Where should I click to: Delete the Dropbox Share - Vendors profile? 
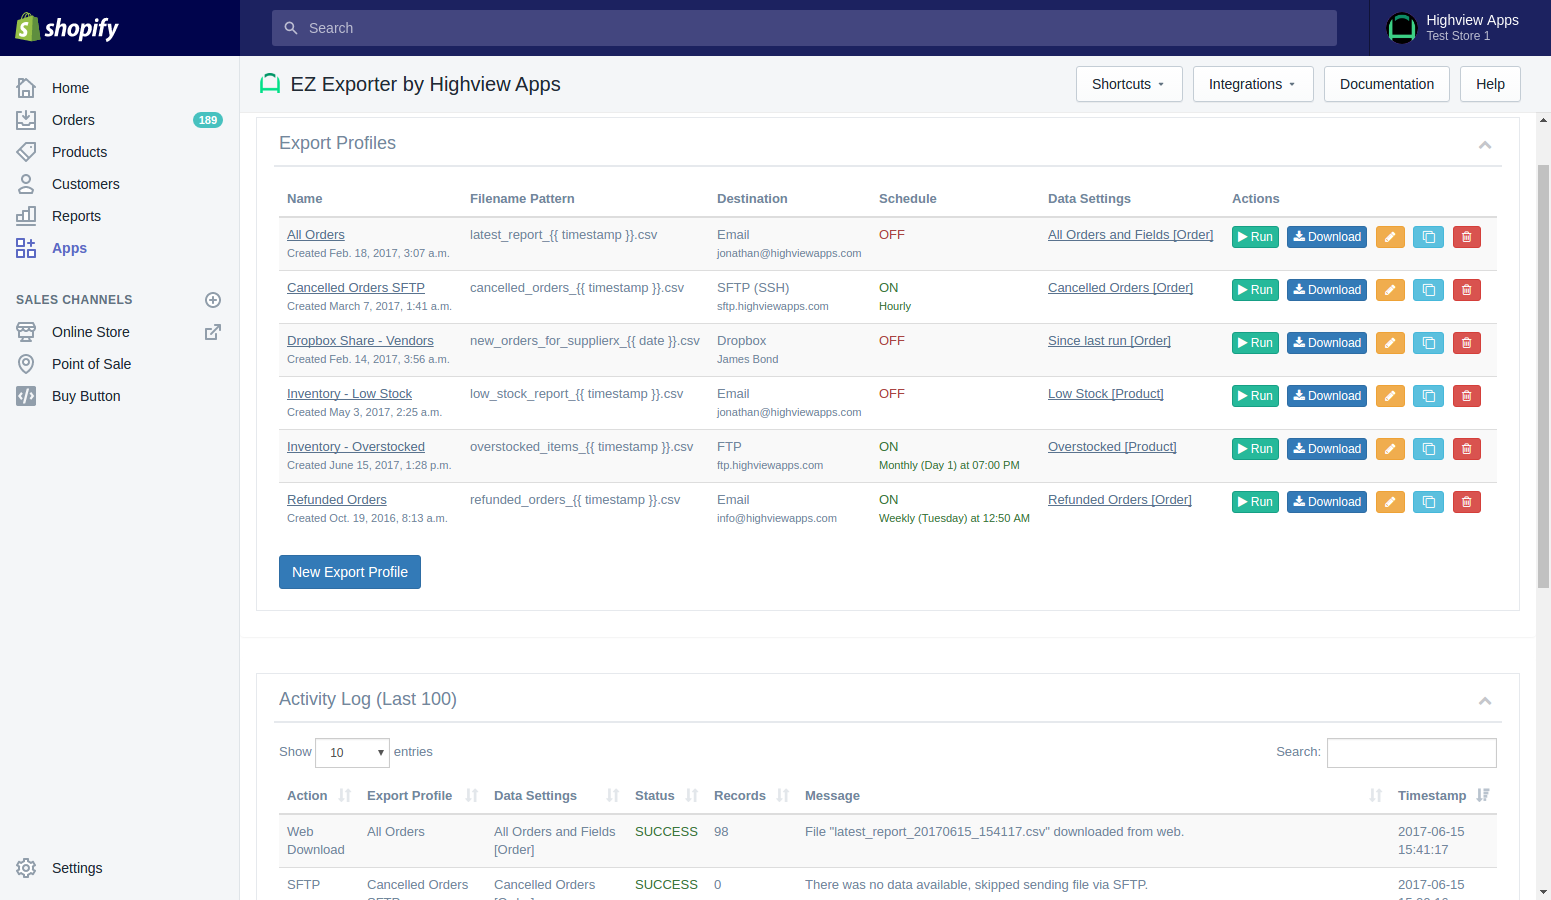(1467, 343)
